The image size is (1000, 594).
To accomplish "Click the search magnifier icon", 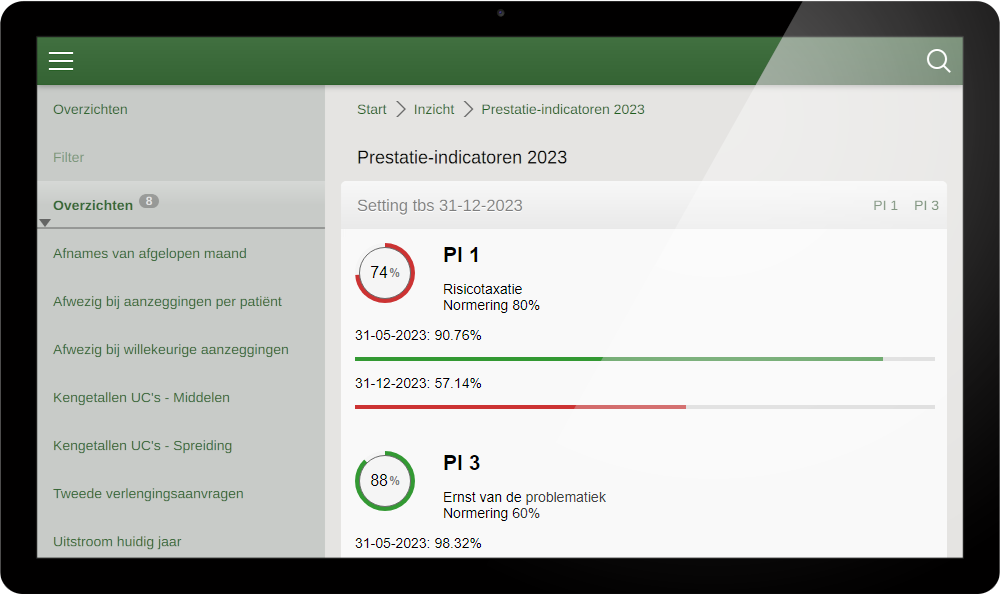I will click(x=938, y=61).
